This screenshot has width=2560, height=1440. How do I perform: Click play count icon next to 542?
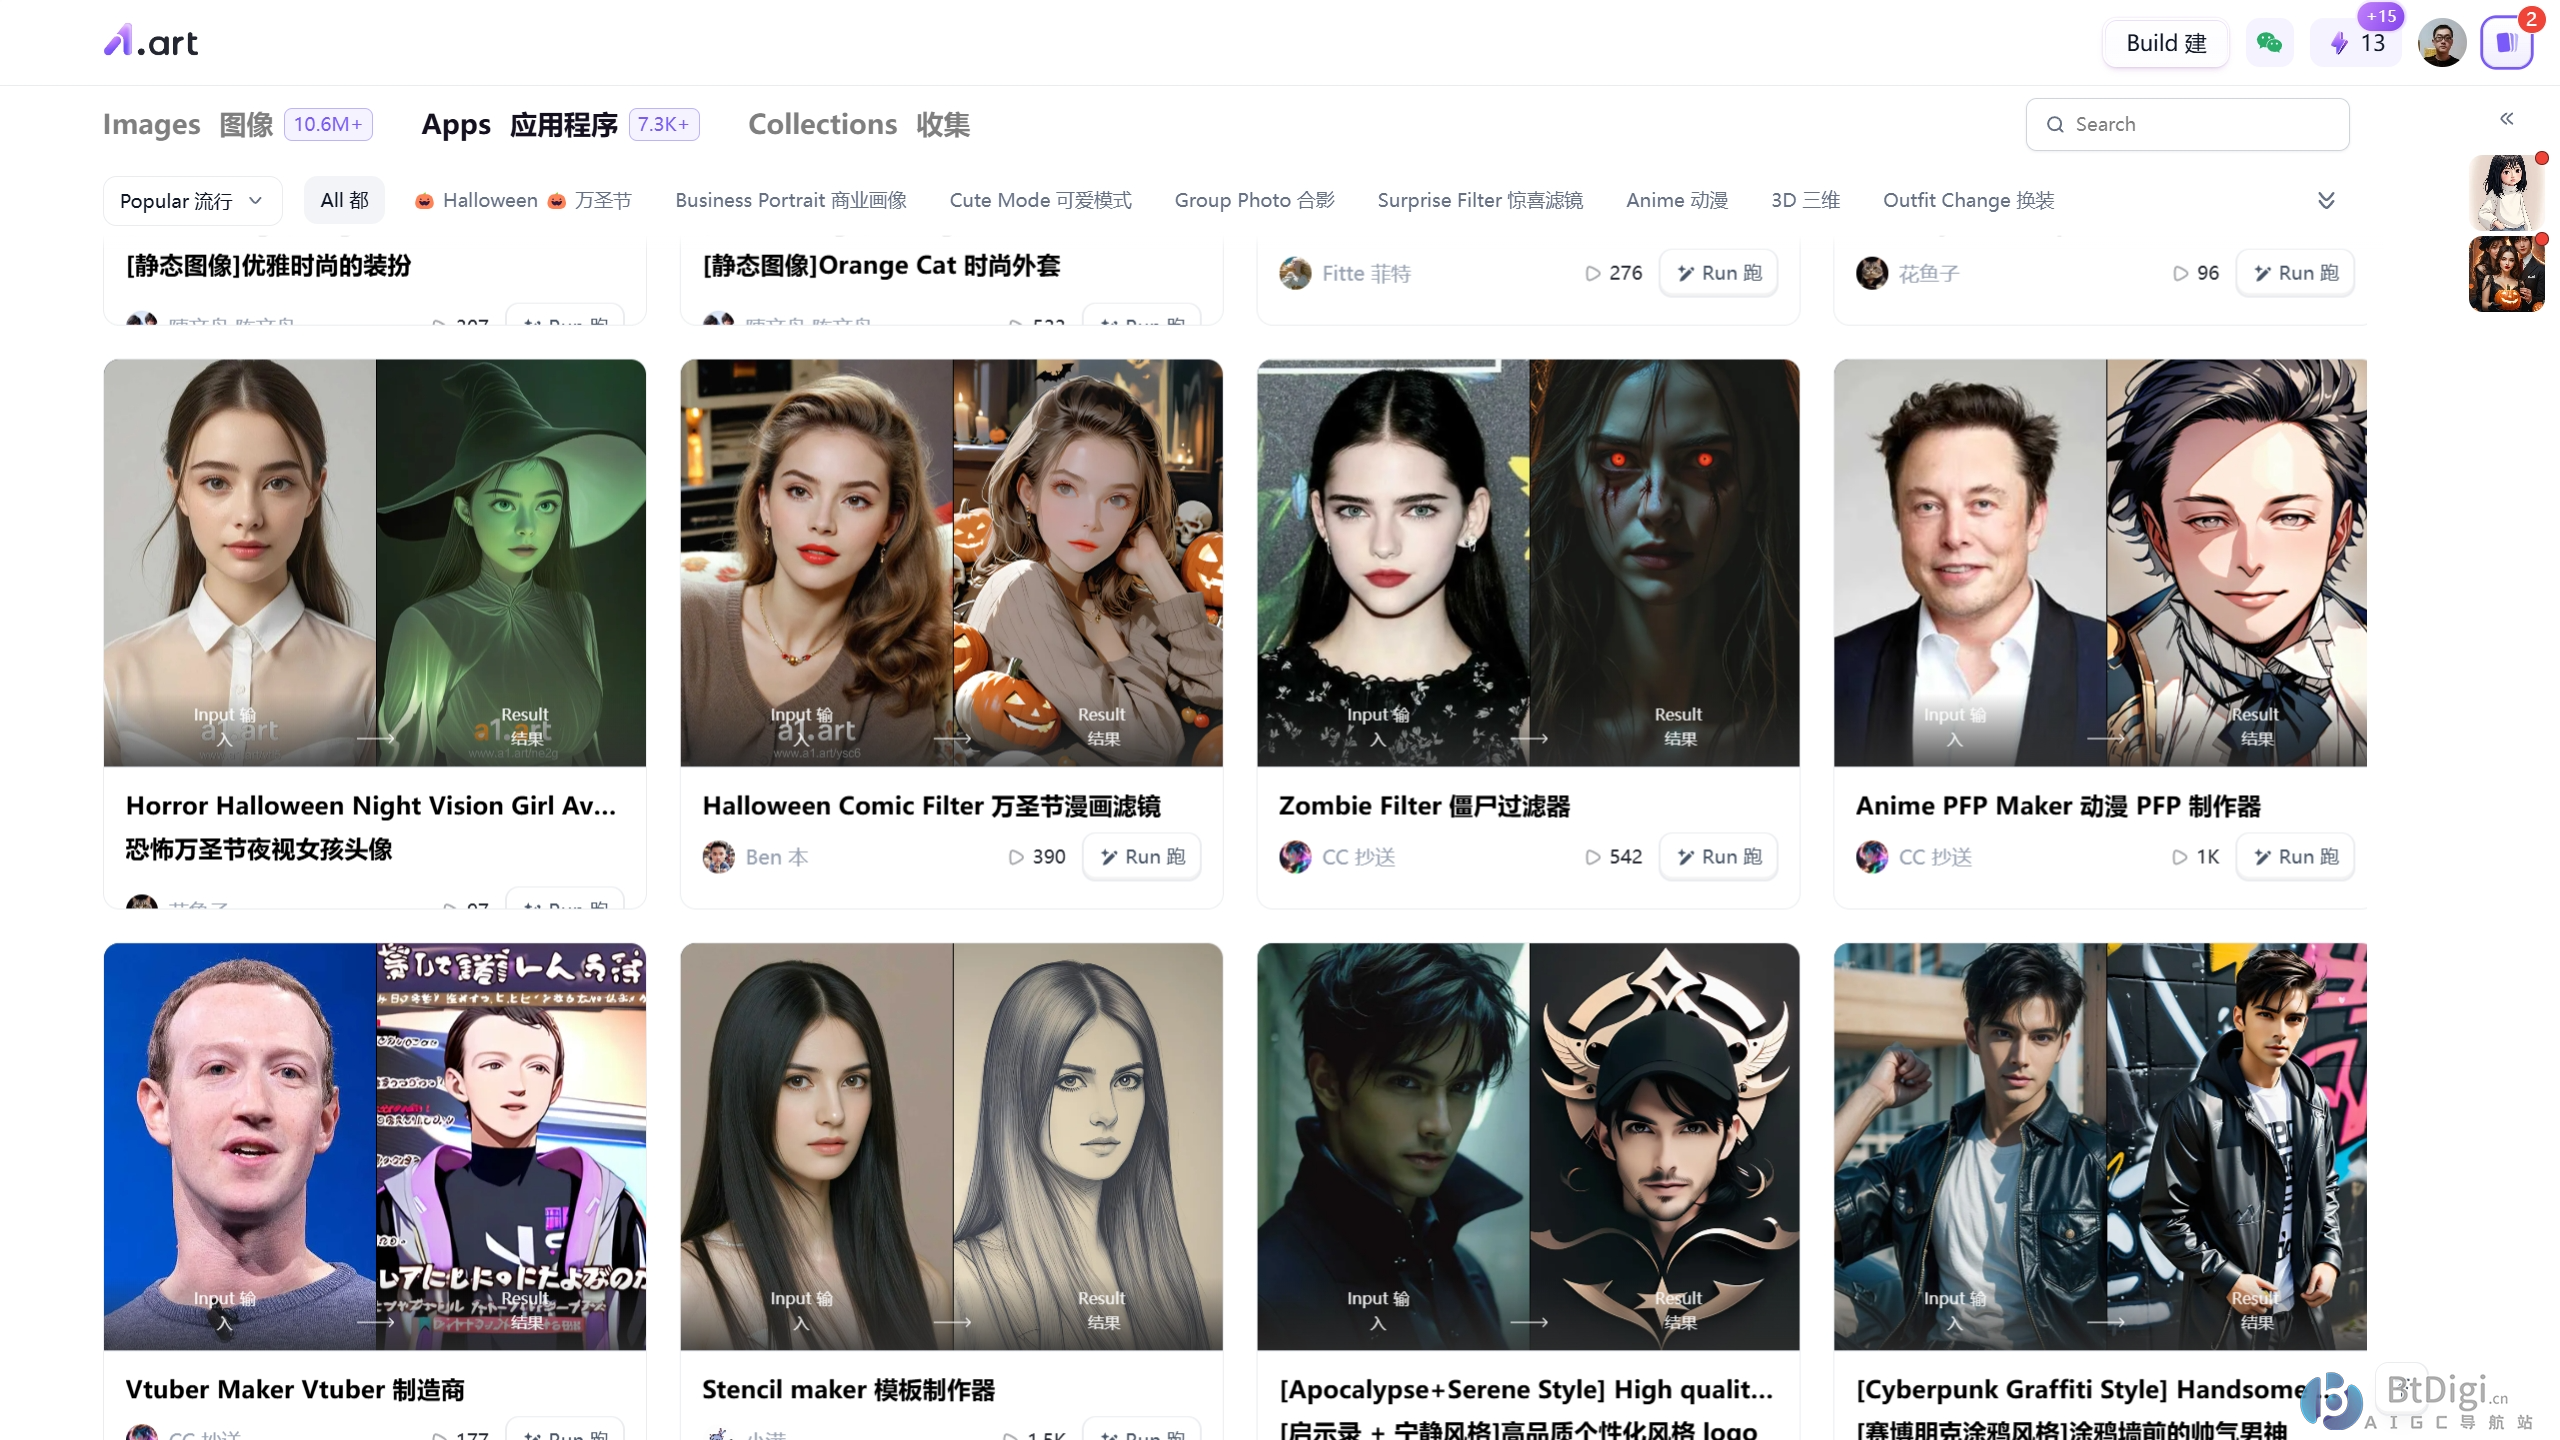point(1592,857)
